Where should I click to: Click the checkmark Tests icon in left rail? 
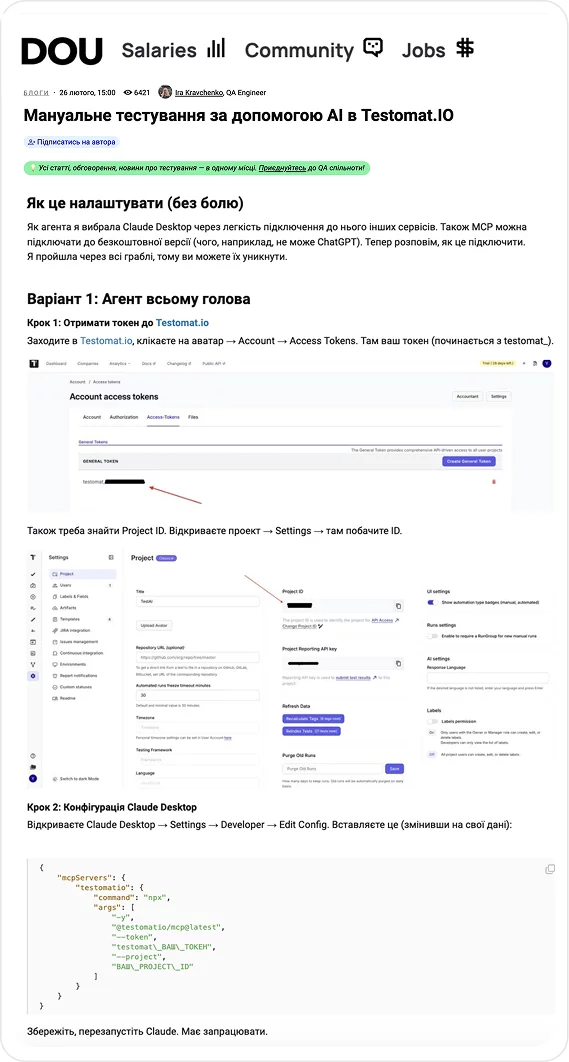coord(33,574)
